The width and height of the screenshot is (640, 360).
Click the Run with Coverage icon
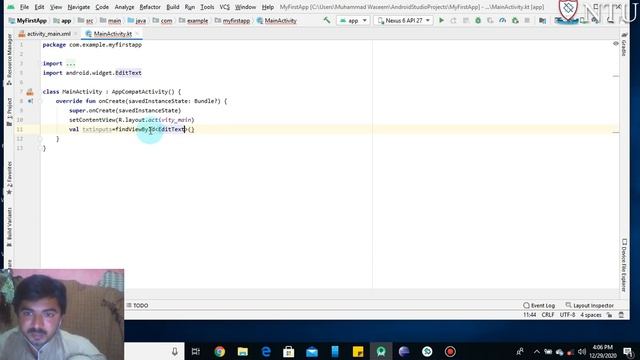[x=490, y=20]
